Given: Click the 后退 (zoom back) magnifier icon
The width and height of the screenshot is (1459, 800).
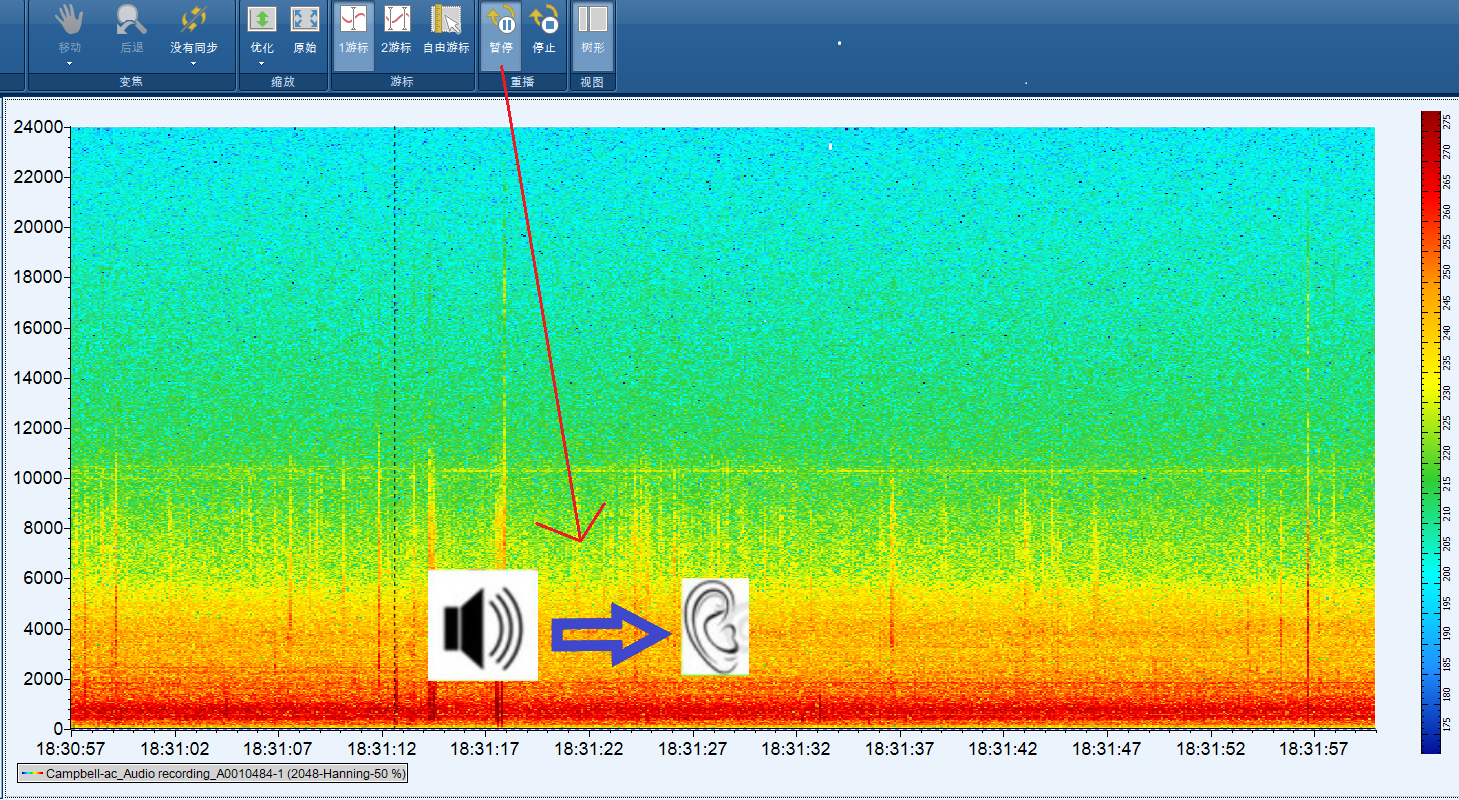Looking at the screenshot, I should pos(131,28).
